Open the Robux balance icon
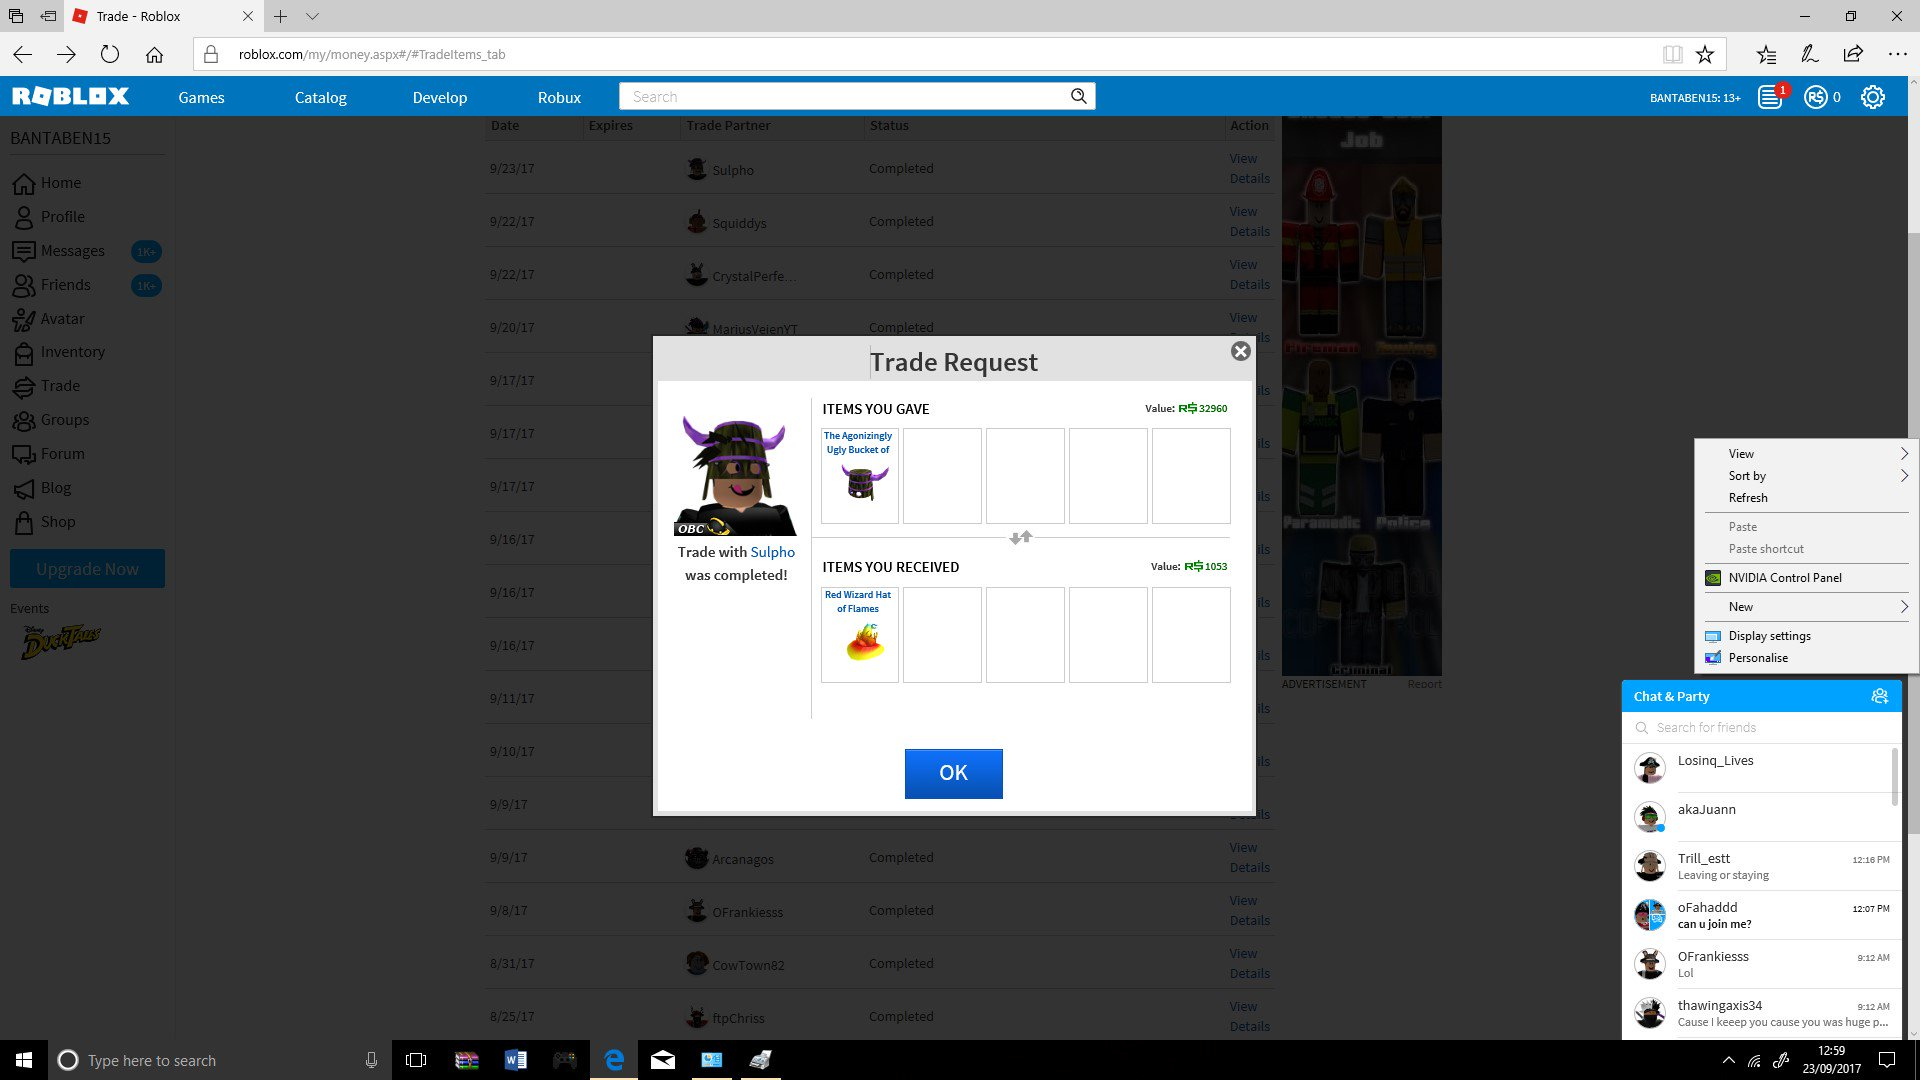Image resolution: width=1920 pixels, height=1080 pixels. click(1816, 97)
